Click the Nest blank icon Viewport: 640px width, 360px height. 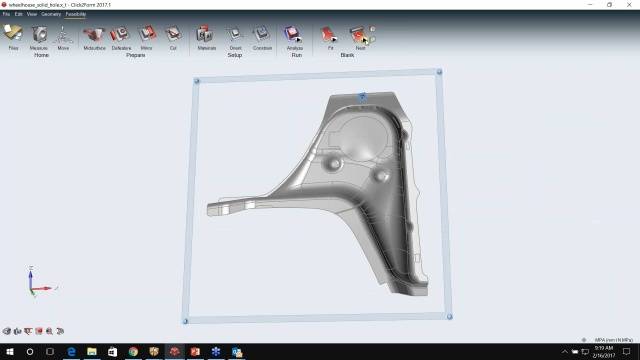[x=358, y=34]
